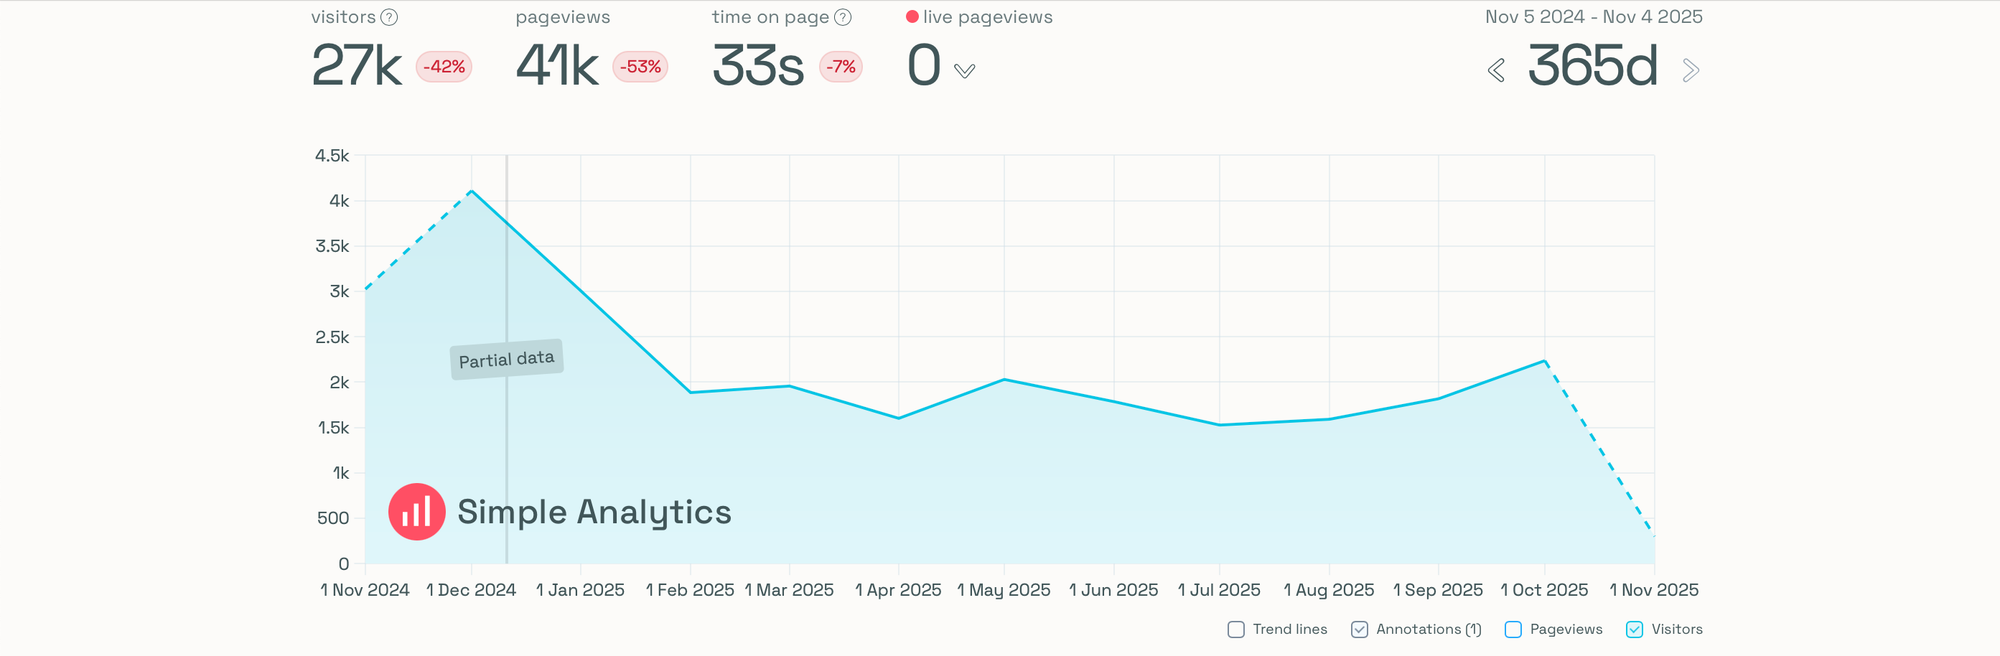Click the Simple Analytics logo icon
Viewport: 2000px width, 656px height.
coord(416,512)
